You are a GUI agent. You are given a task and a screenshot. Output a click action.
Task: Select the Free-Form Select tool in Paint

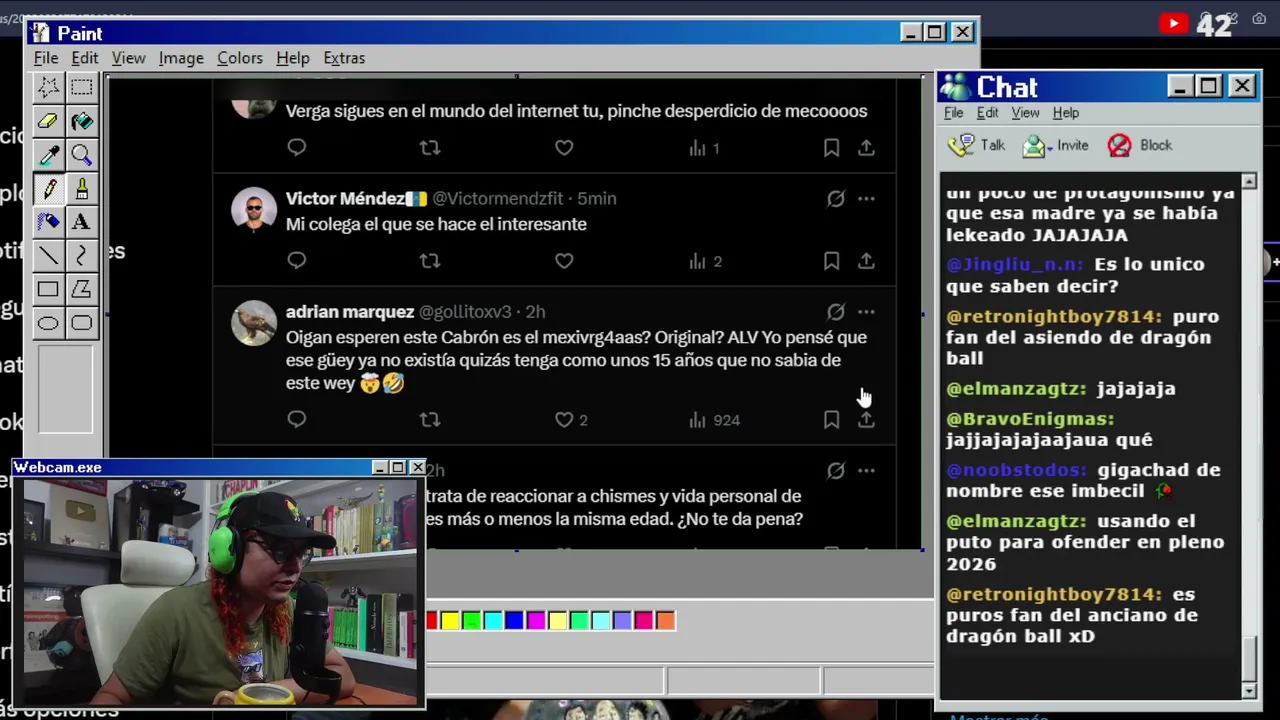click(x=48, y=88)
